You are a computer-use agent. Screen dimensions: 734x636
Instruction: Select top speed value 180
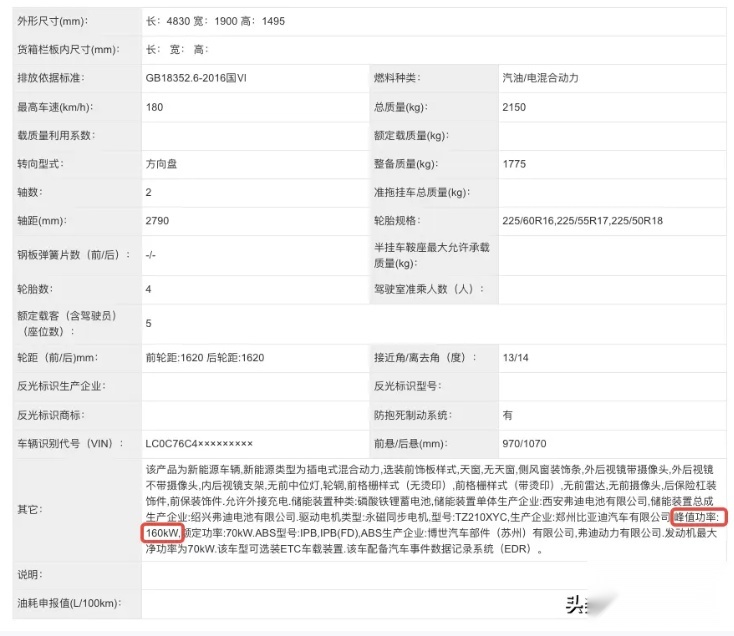click(154, 107)
